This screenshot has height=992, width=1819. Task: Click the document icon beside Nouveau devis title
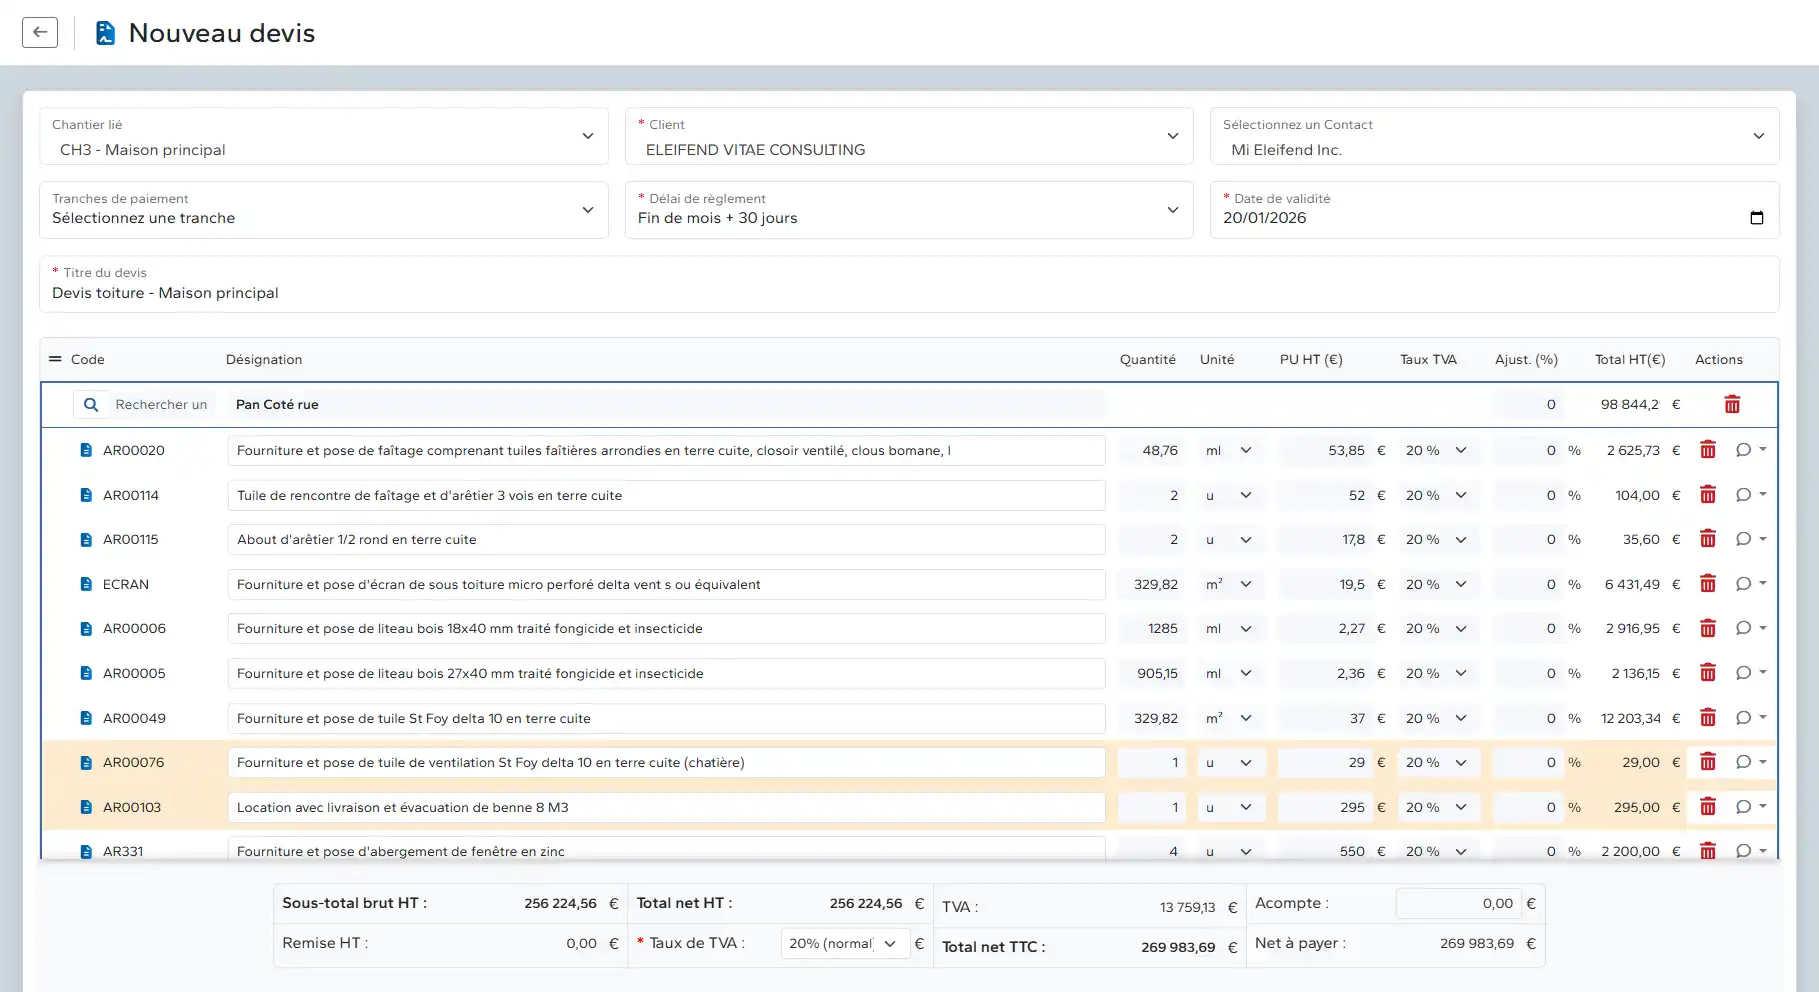click(x=104, y=32)
